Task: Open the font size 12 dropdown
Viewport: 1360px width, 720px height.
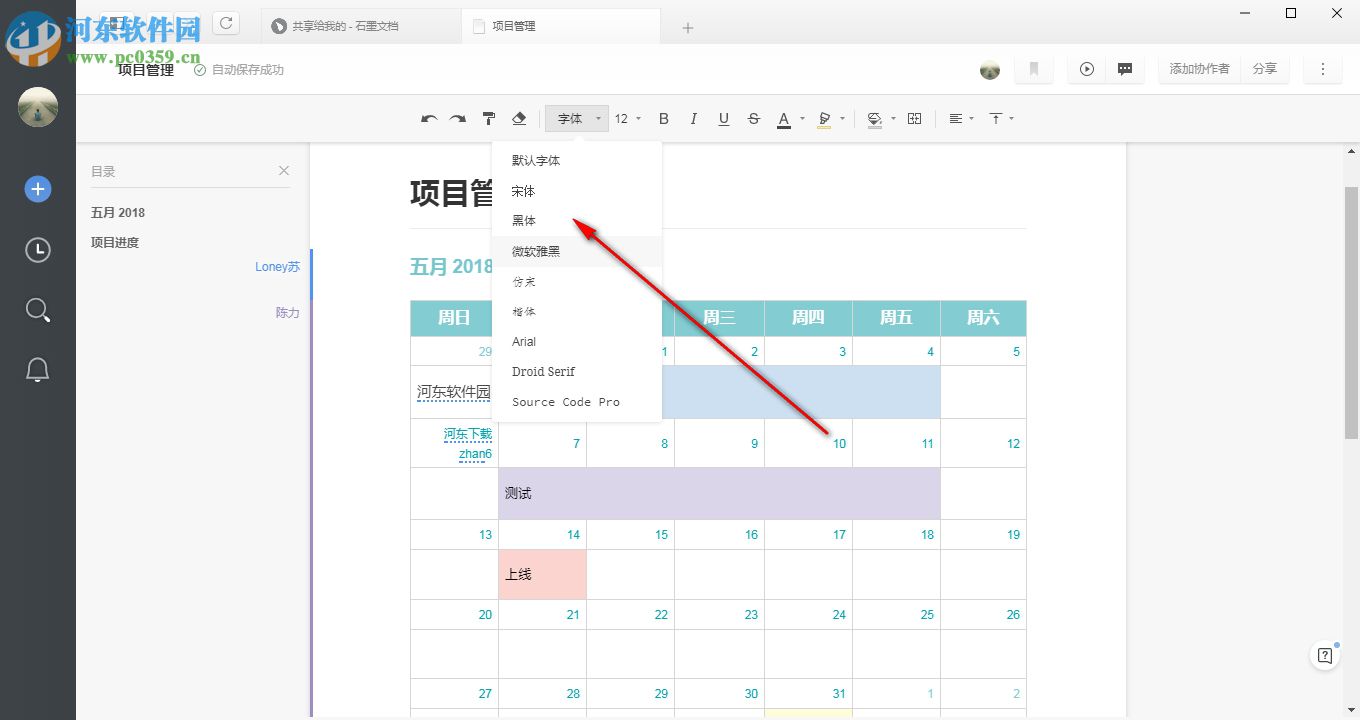Action: point(628,119)
